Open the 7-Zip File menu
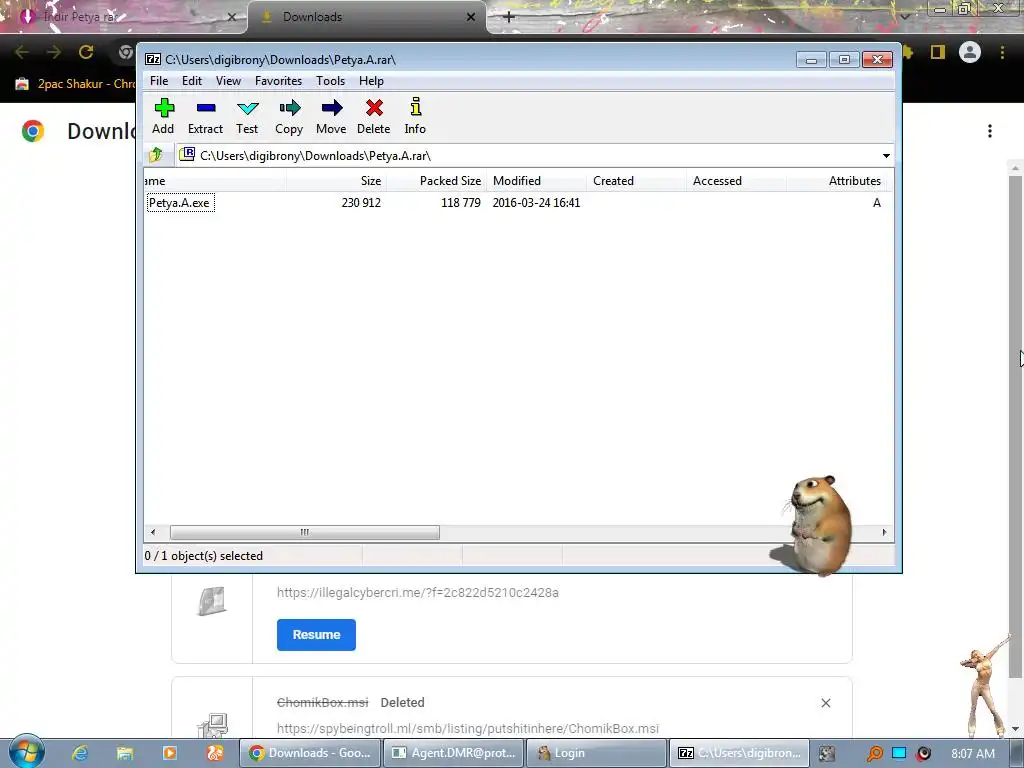The image size is (1024, 768). (159, 81)
